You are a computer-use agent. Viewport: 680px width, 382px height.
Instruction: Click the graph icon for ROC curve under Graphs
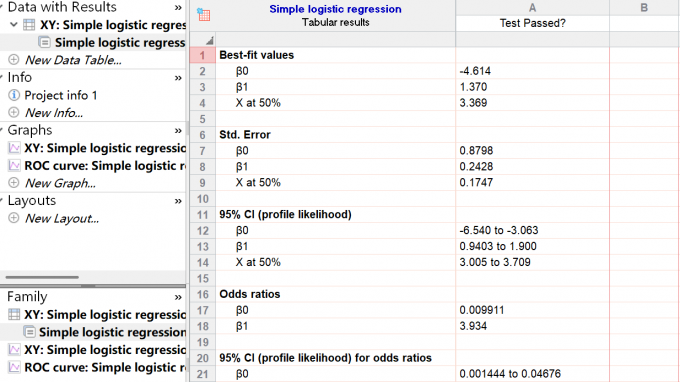(14, 165)
